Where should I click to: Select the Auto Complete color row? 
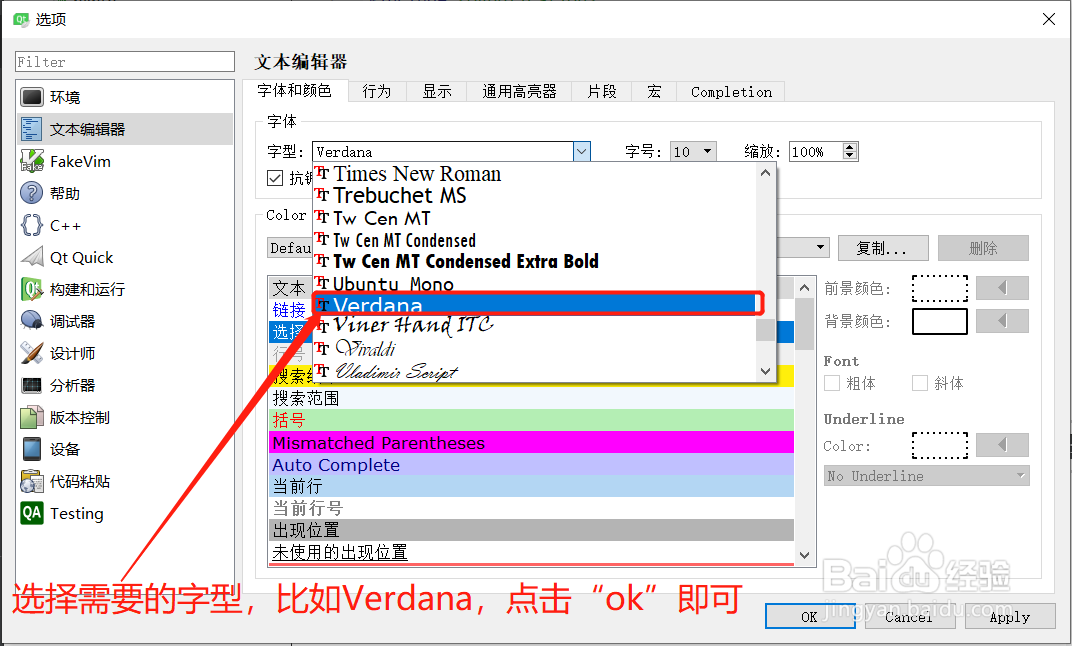pyautogui.click(x=531, y=465)
